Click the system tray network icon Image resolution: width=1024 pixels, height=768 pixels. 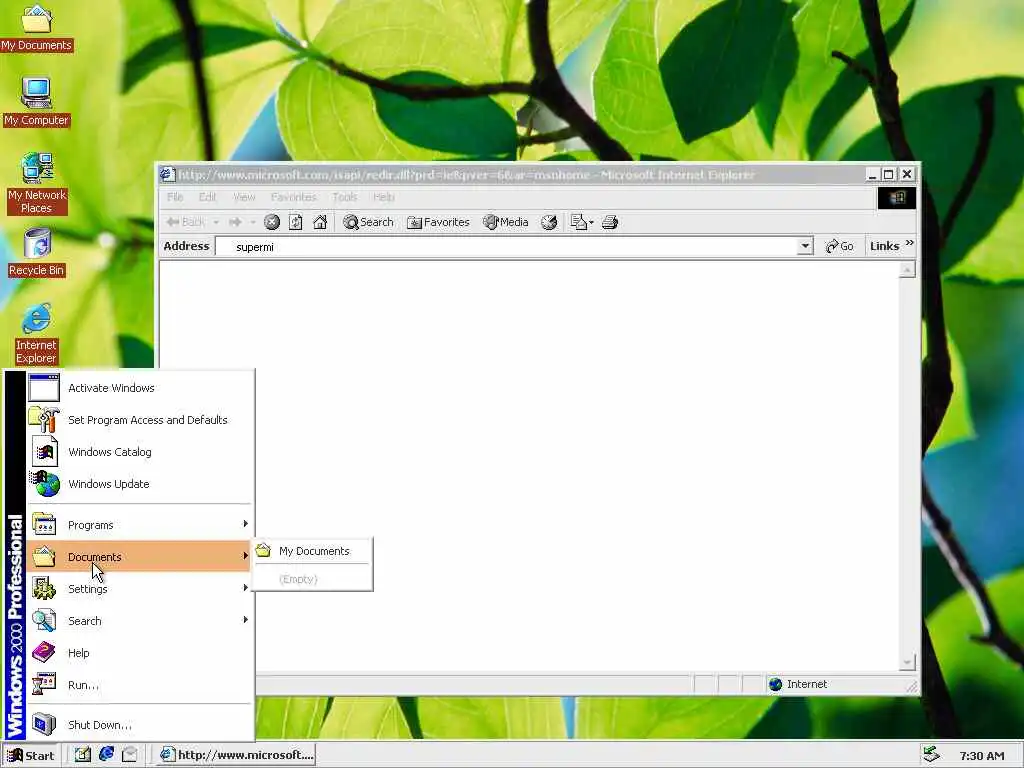pos(931,755)
